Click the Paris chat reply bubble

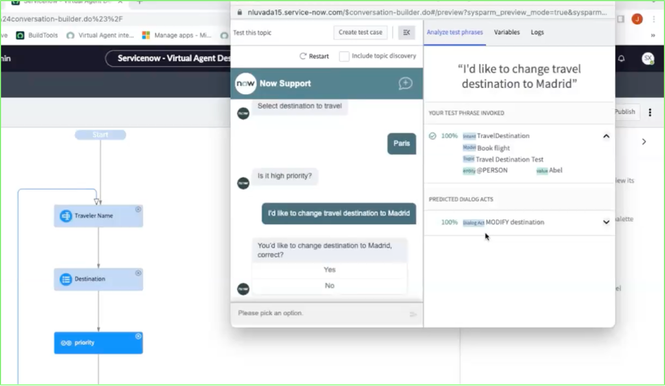(x=402, y=144)
